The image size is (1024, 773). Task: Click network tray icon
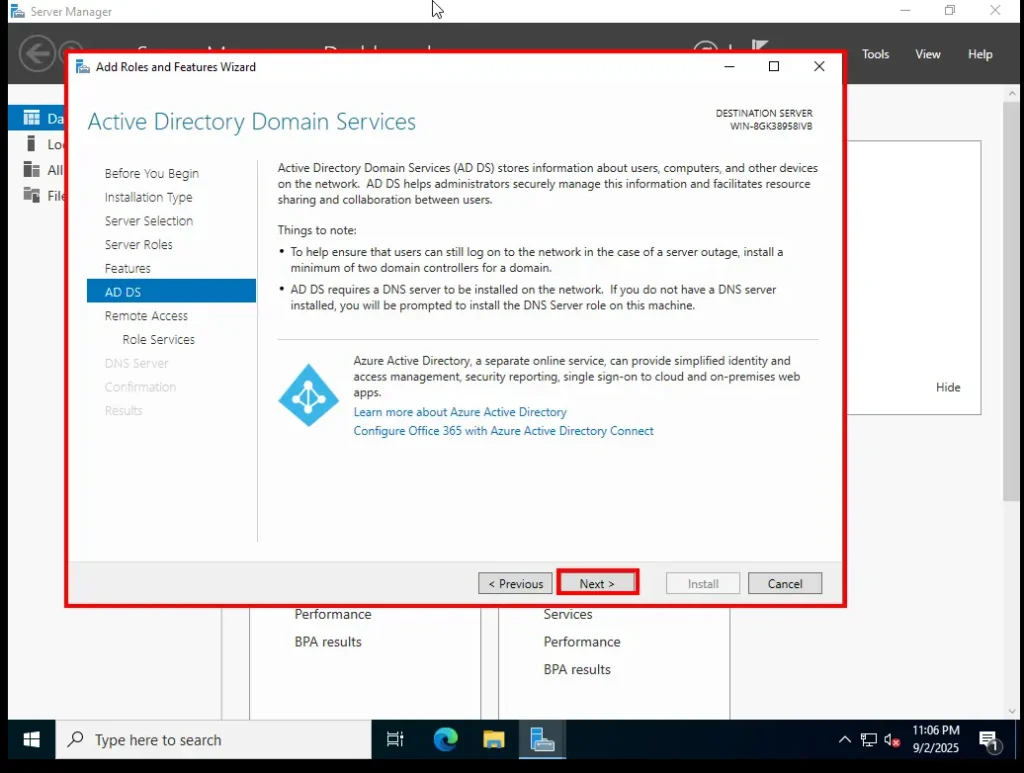click(869, 740)
